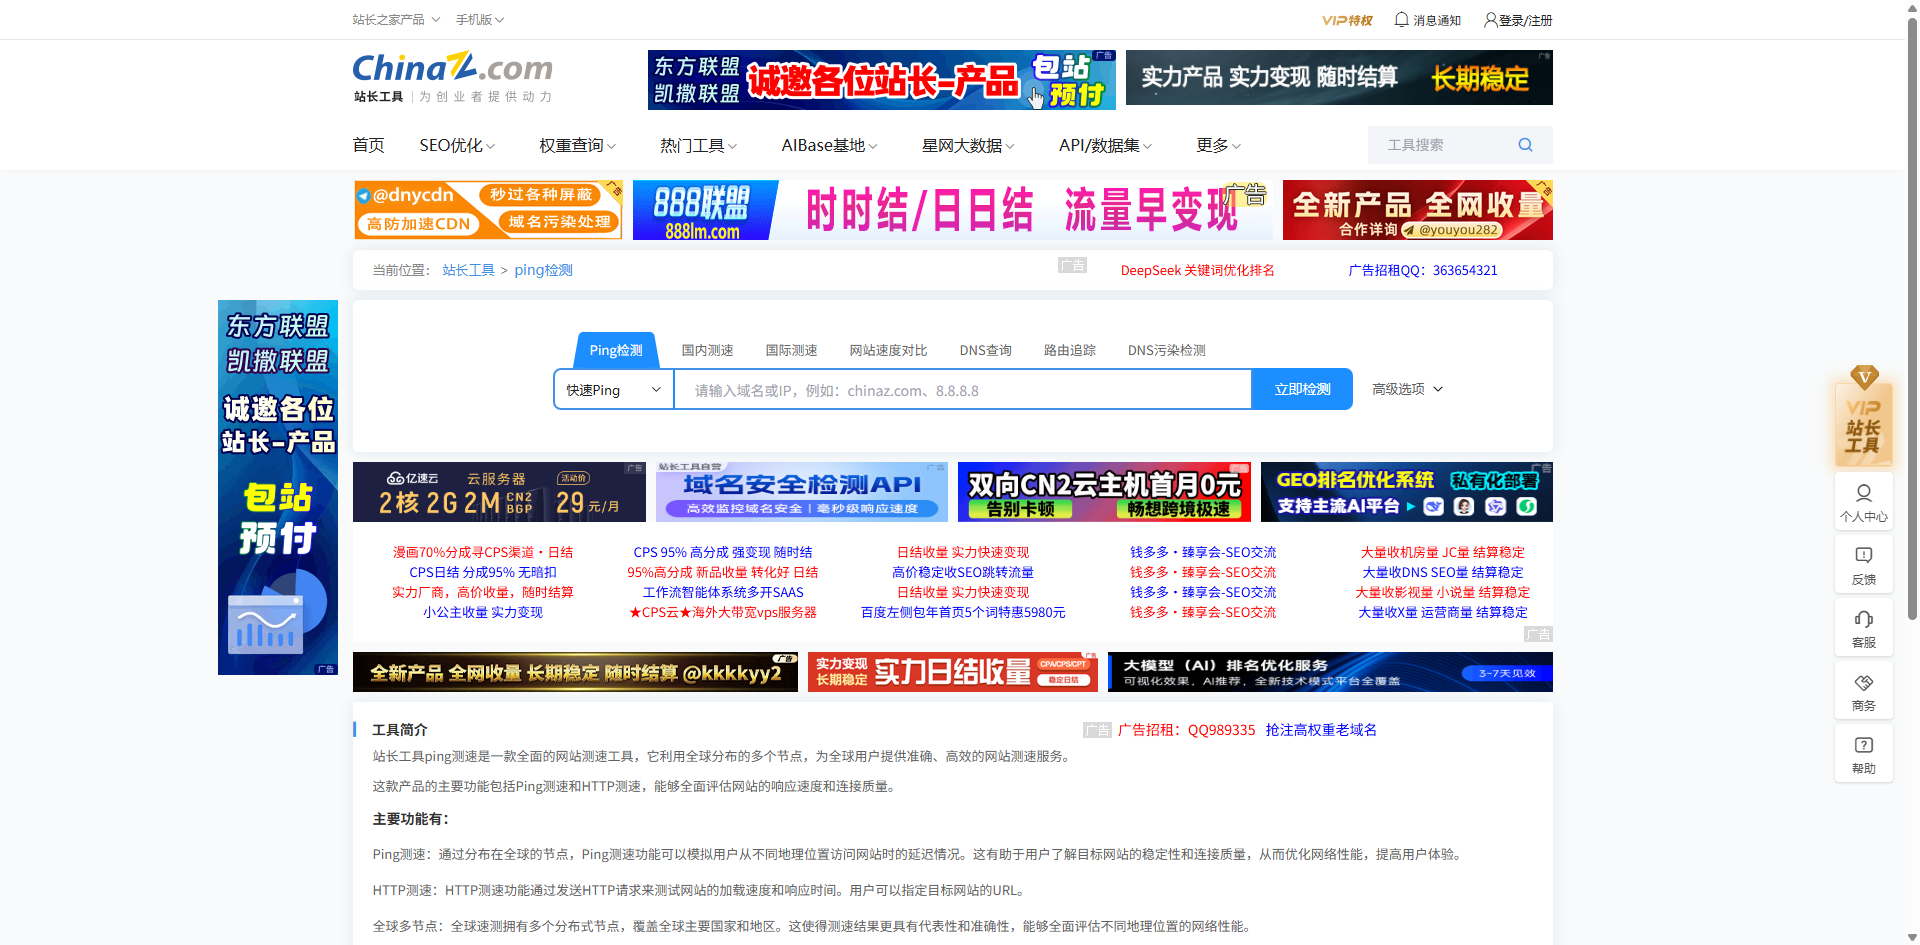Viewport: 1920px width, 945px height.
Task: Switch to the DNS查询 tab
Action: tap(984, 350)
